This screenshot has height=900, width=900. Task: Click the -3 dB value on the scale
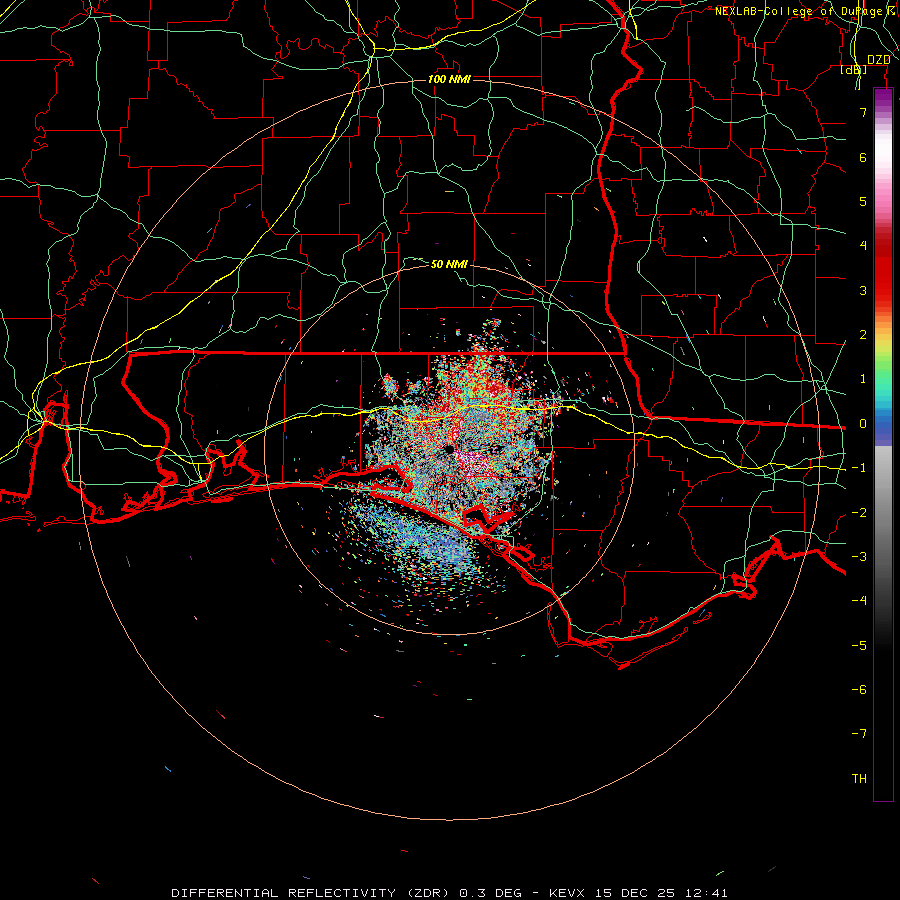[859, 557]
